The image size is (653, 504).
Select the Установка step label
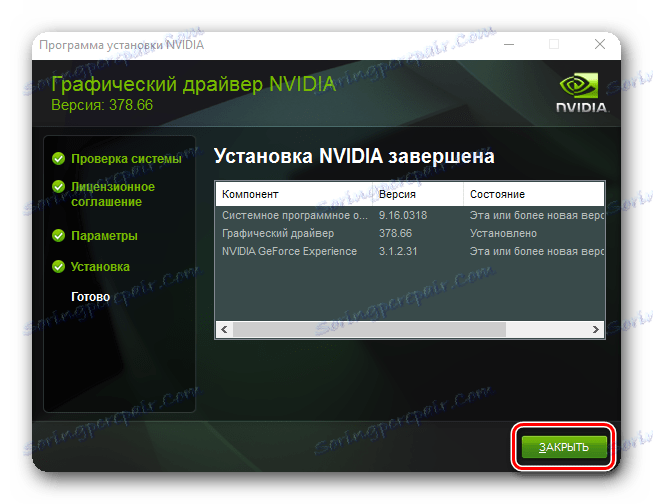pyautogui.click(x=100, y=267)
